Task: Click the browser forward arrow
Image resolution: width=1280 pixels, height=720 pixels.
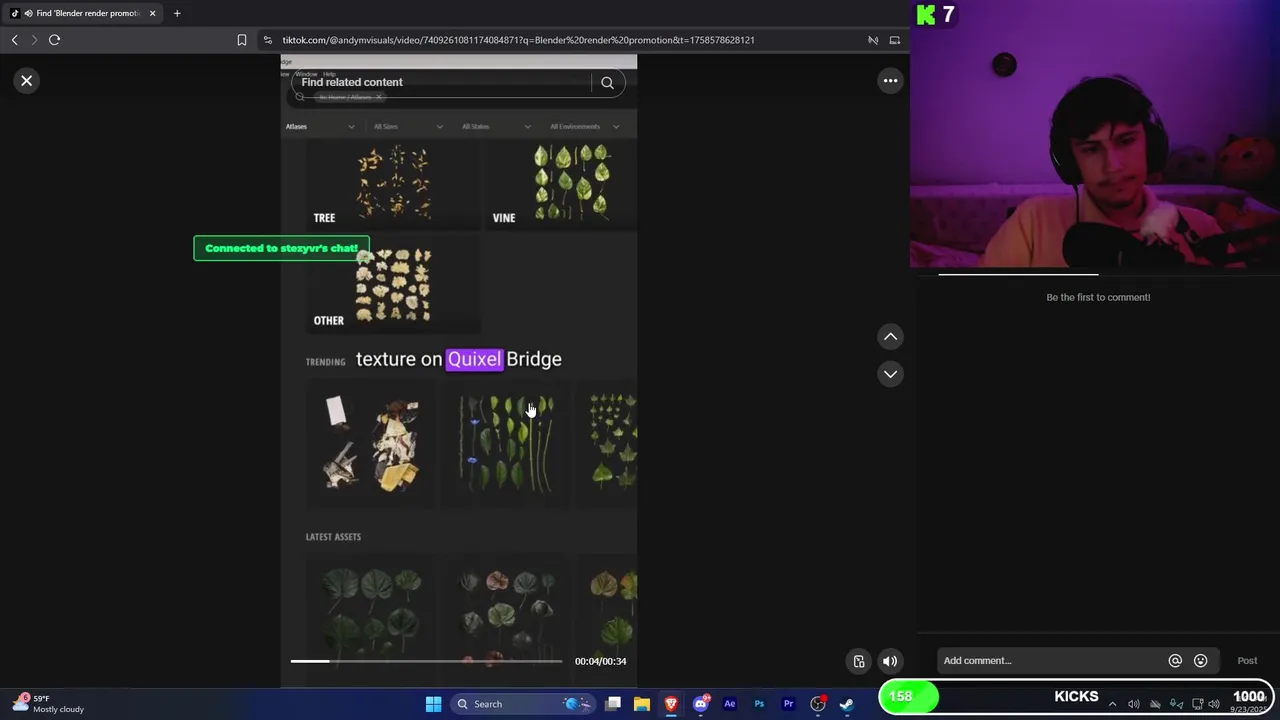Action: 34,40
